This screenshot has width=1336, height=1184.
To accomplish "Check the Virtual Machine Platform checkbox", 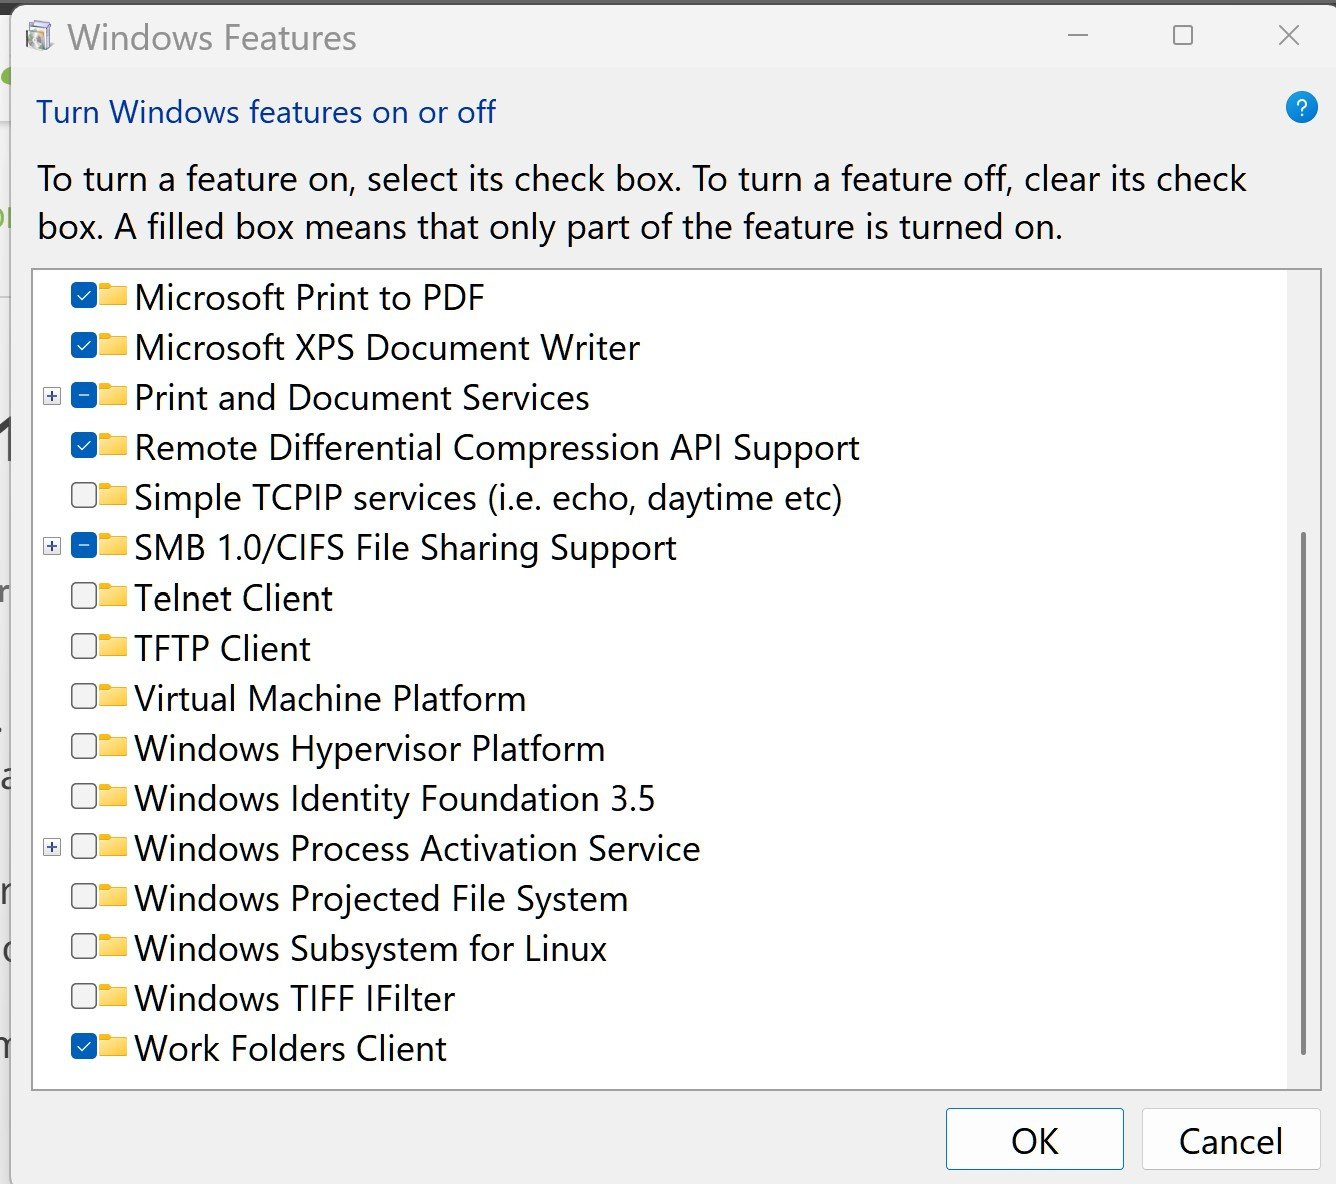I will click(84, 696).
